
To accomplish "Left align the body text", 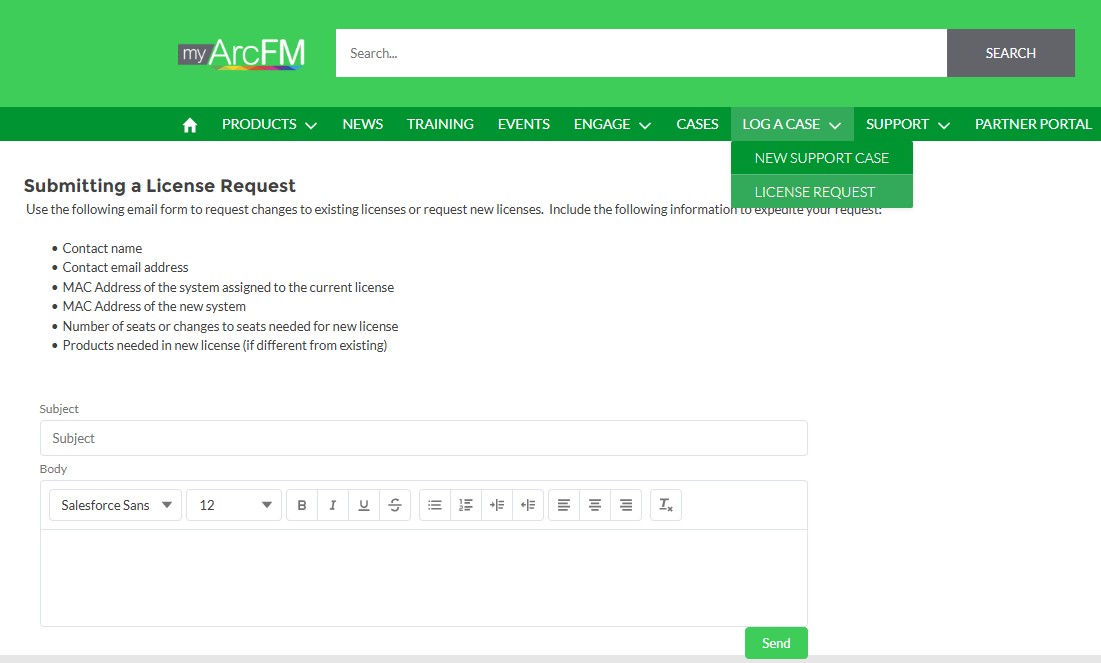I will (x=564, y=505).
